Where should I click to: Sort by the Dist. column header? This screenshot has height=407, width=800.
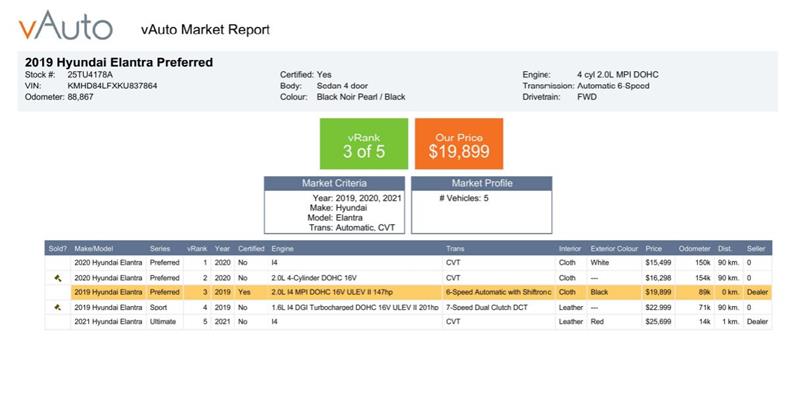pos(724,248)
